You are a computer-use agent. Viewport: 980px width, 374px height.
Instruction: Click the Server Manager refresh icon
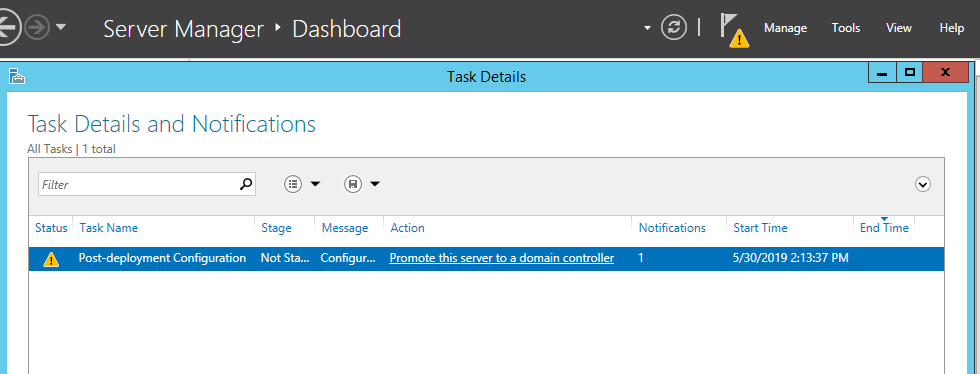pyautogui.click(x=674, y=28)
